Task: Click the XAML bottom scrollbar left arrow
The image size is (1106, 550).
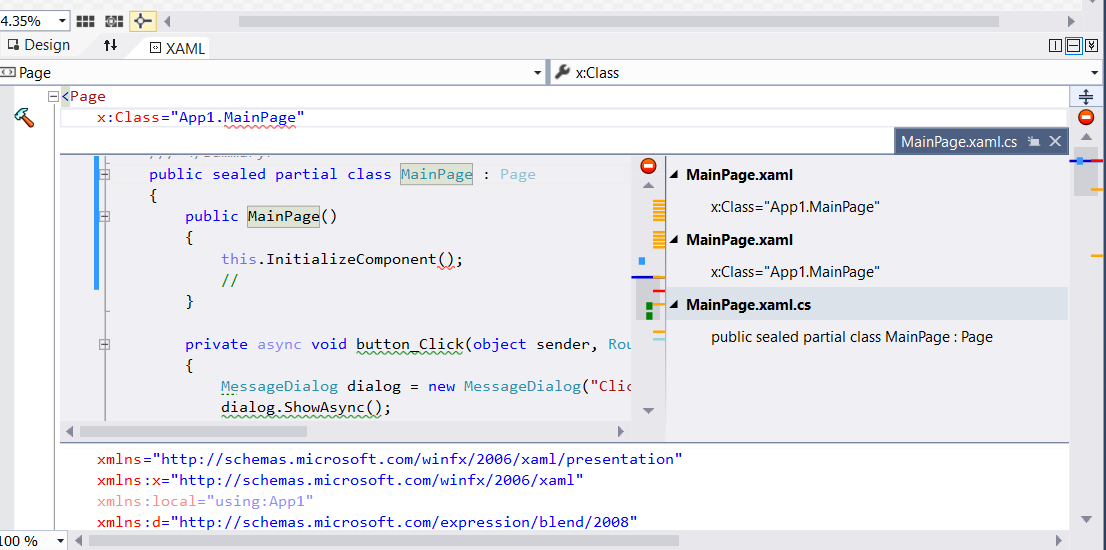Action: (x=79, y=542)
